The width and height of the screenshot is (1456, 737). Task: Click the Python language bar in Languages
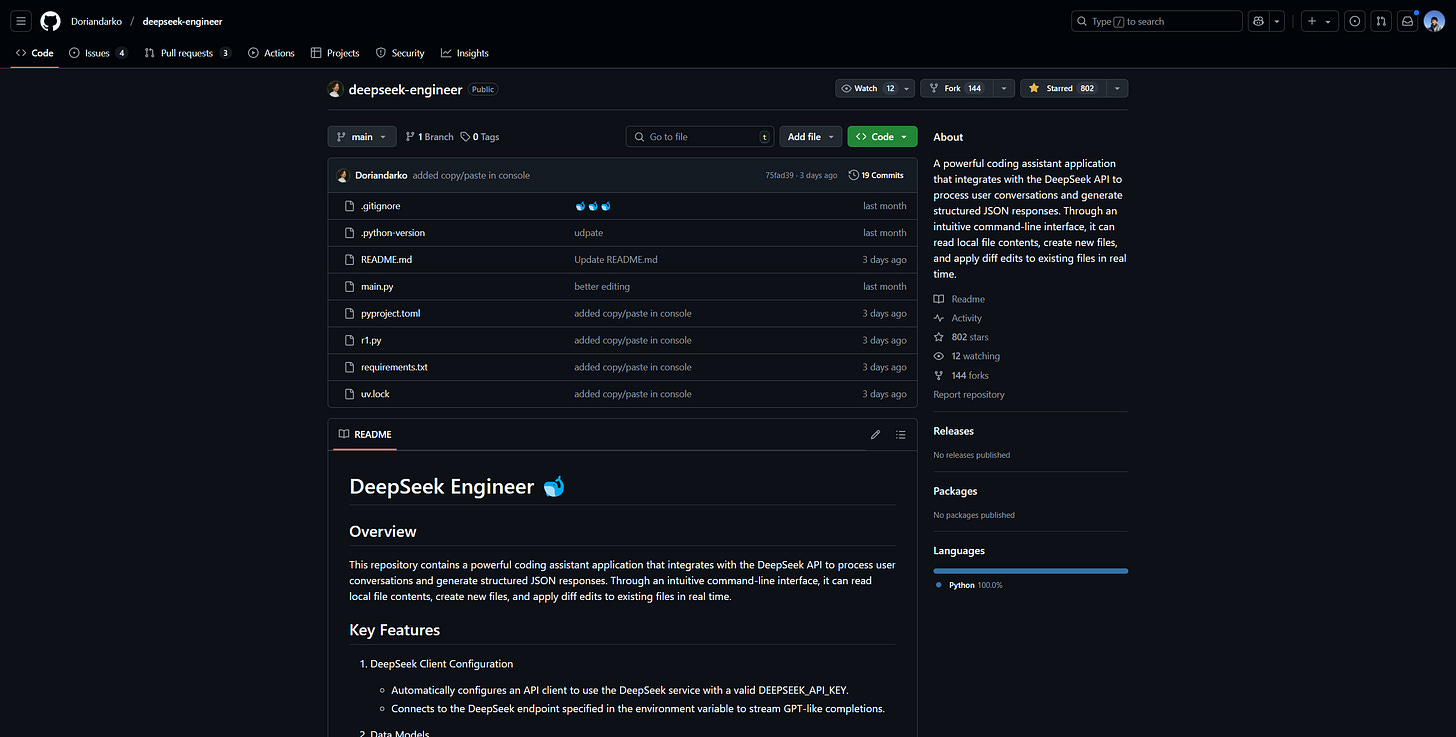pos(1030,571)
